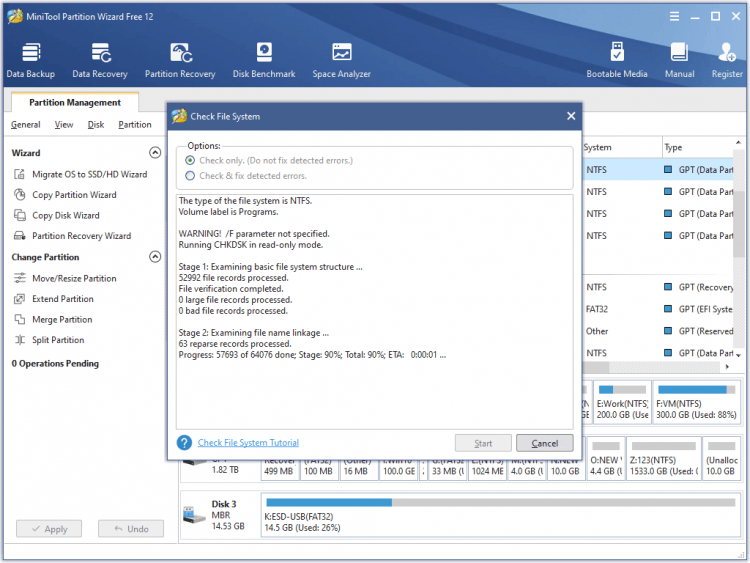Open Partition Recovery tool
The image size is (750, 563).
(180, 60)
